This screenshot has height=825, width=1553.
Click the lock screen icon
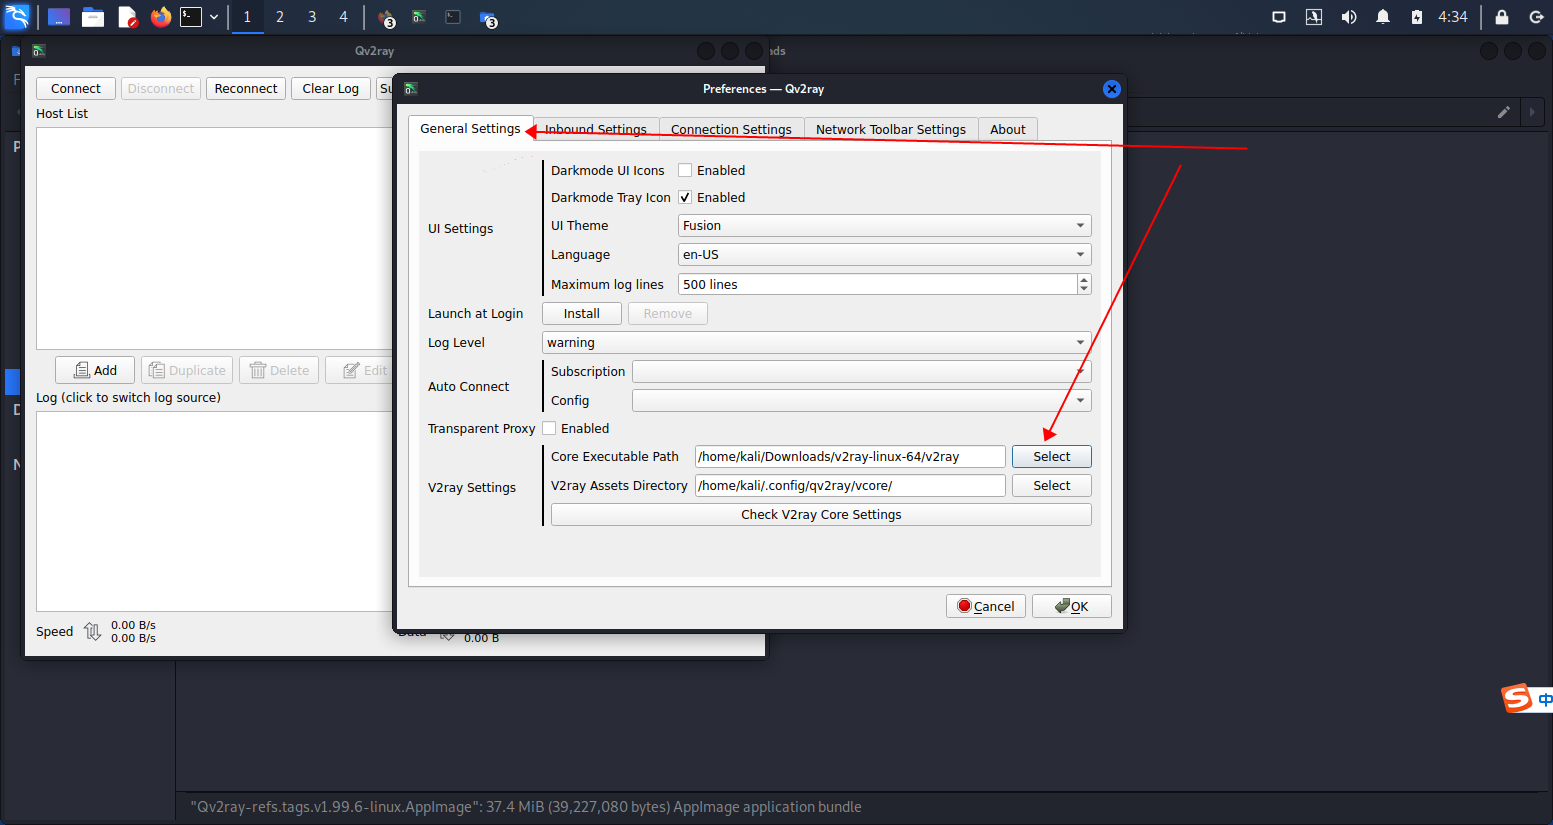(1502, 17)
